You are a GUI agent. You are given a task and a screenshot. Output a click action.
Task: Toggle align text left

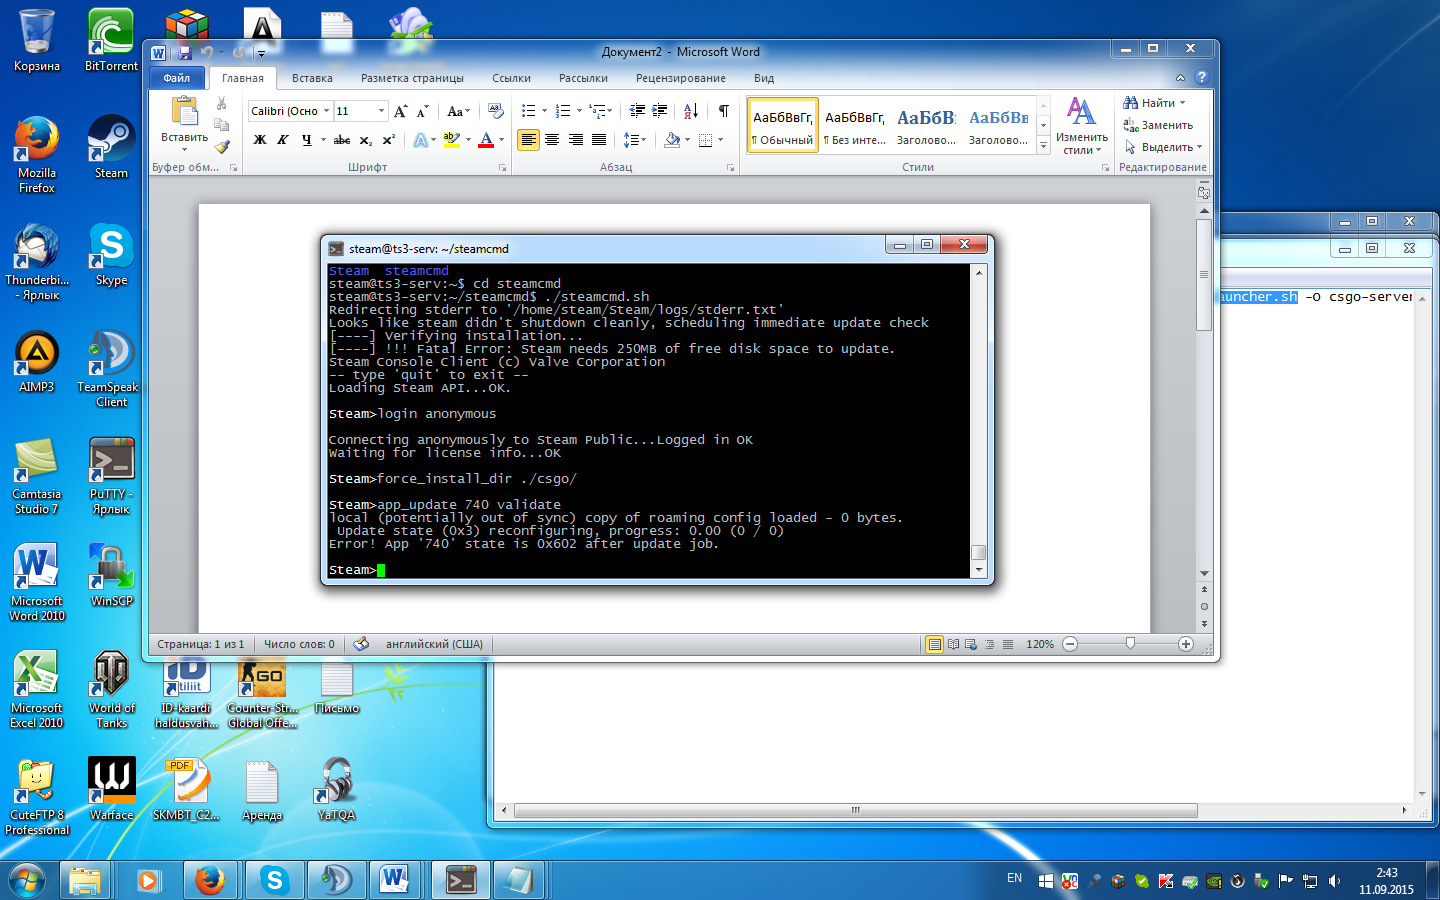click(529, 140)
